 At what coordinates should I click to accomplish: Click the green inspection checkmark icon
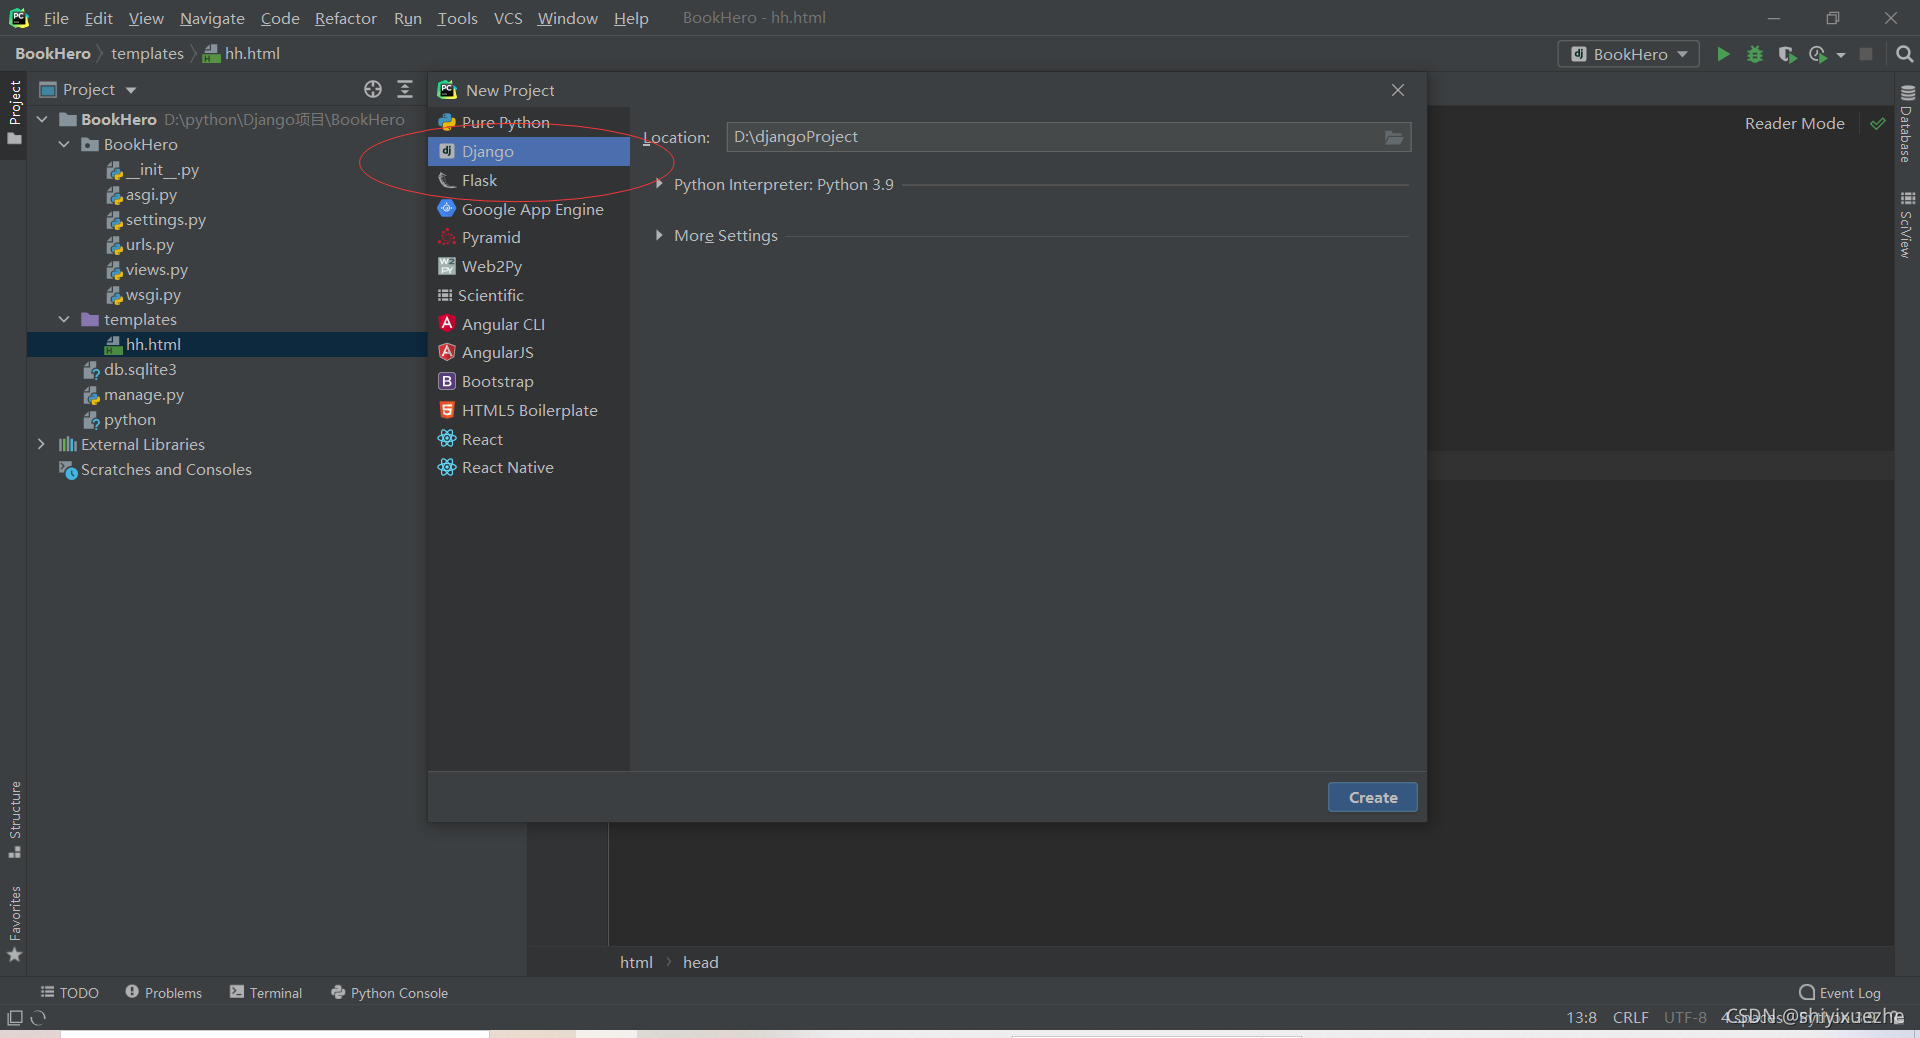click(1878, 124)
